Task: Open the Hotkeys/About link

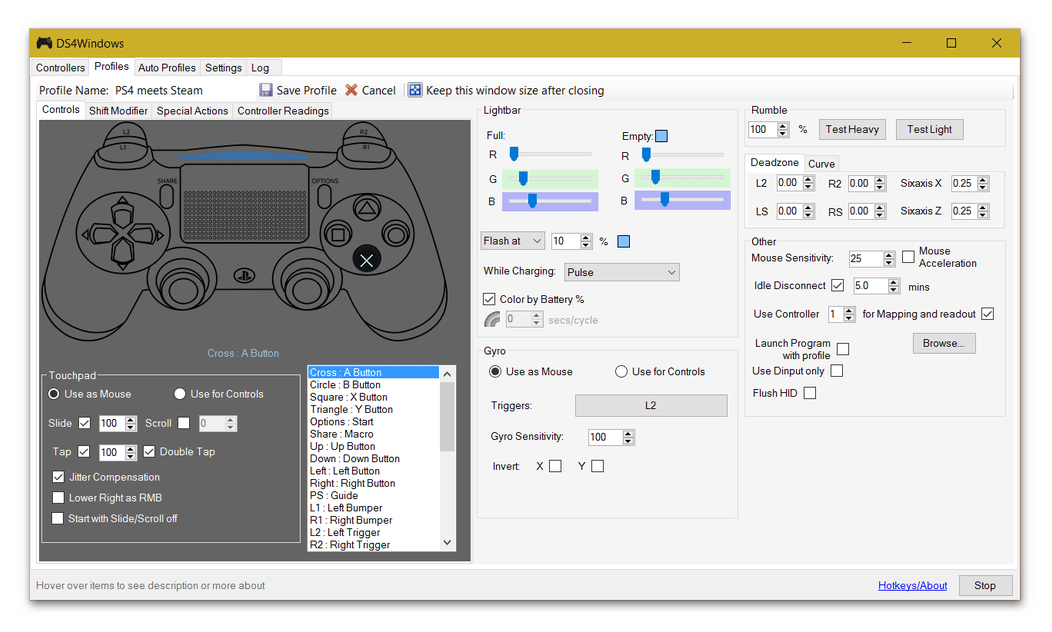Action: pos(912,586)
